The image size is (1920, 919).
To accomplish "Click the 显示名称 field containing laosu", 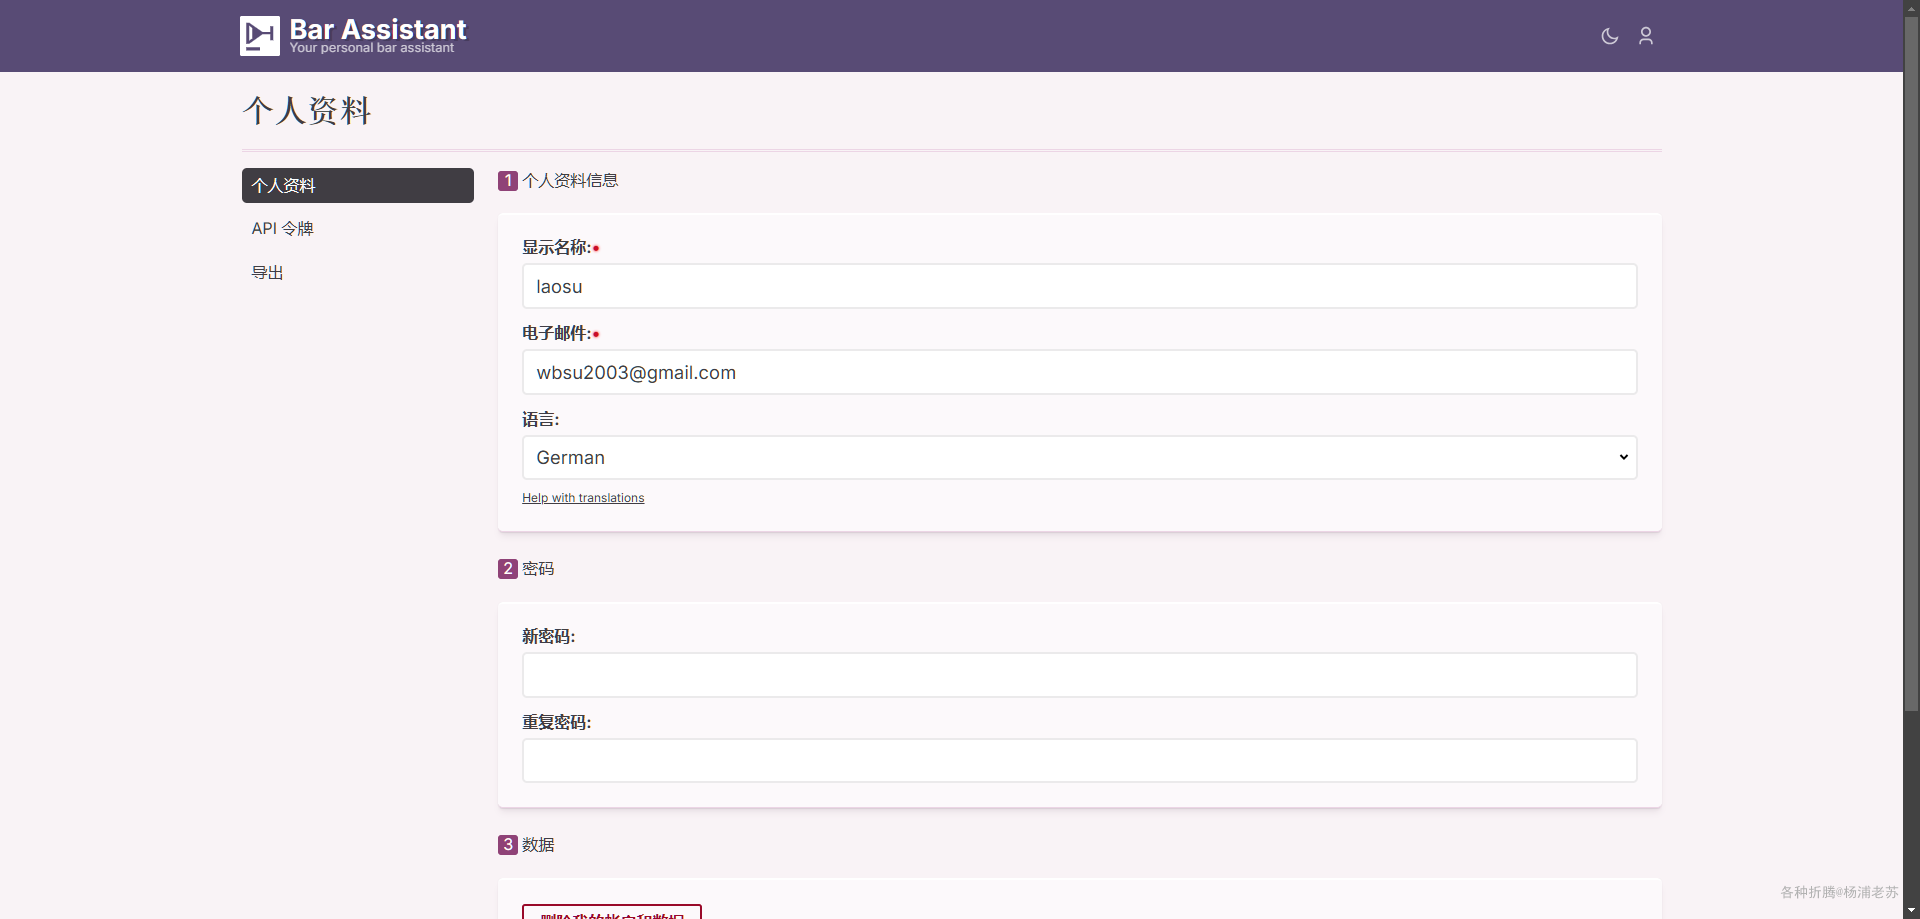I will coord(1080,286).
